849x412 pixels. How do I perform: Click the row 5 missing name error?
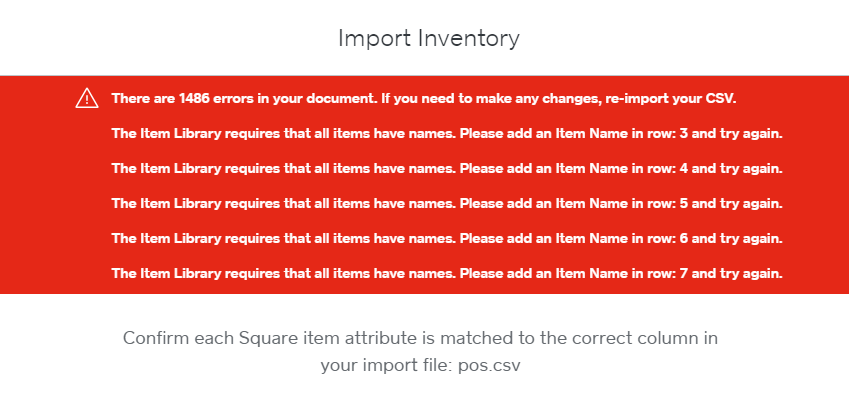[446, 203]
